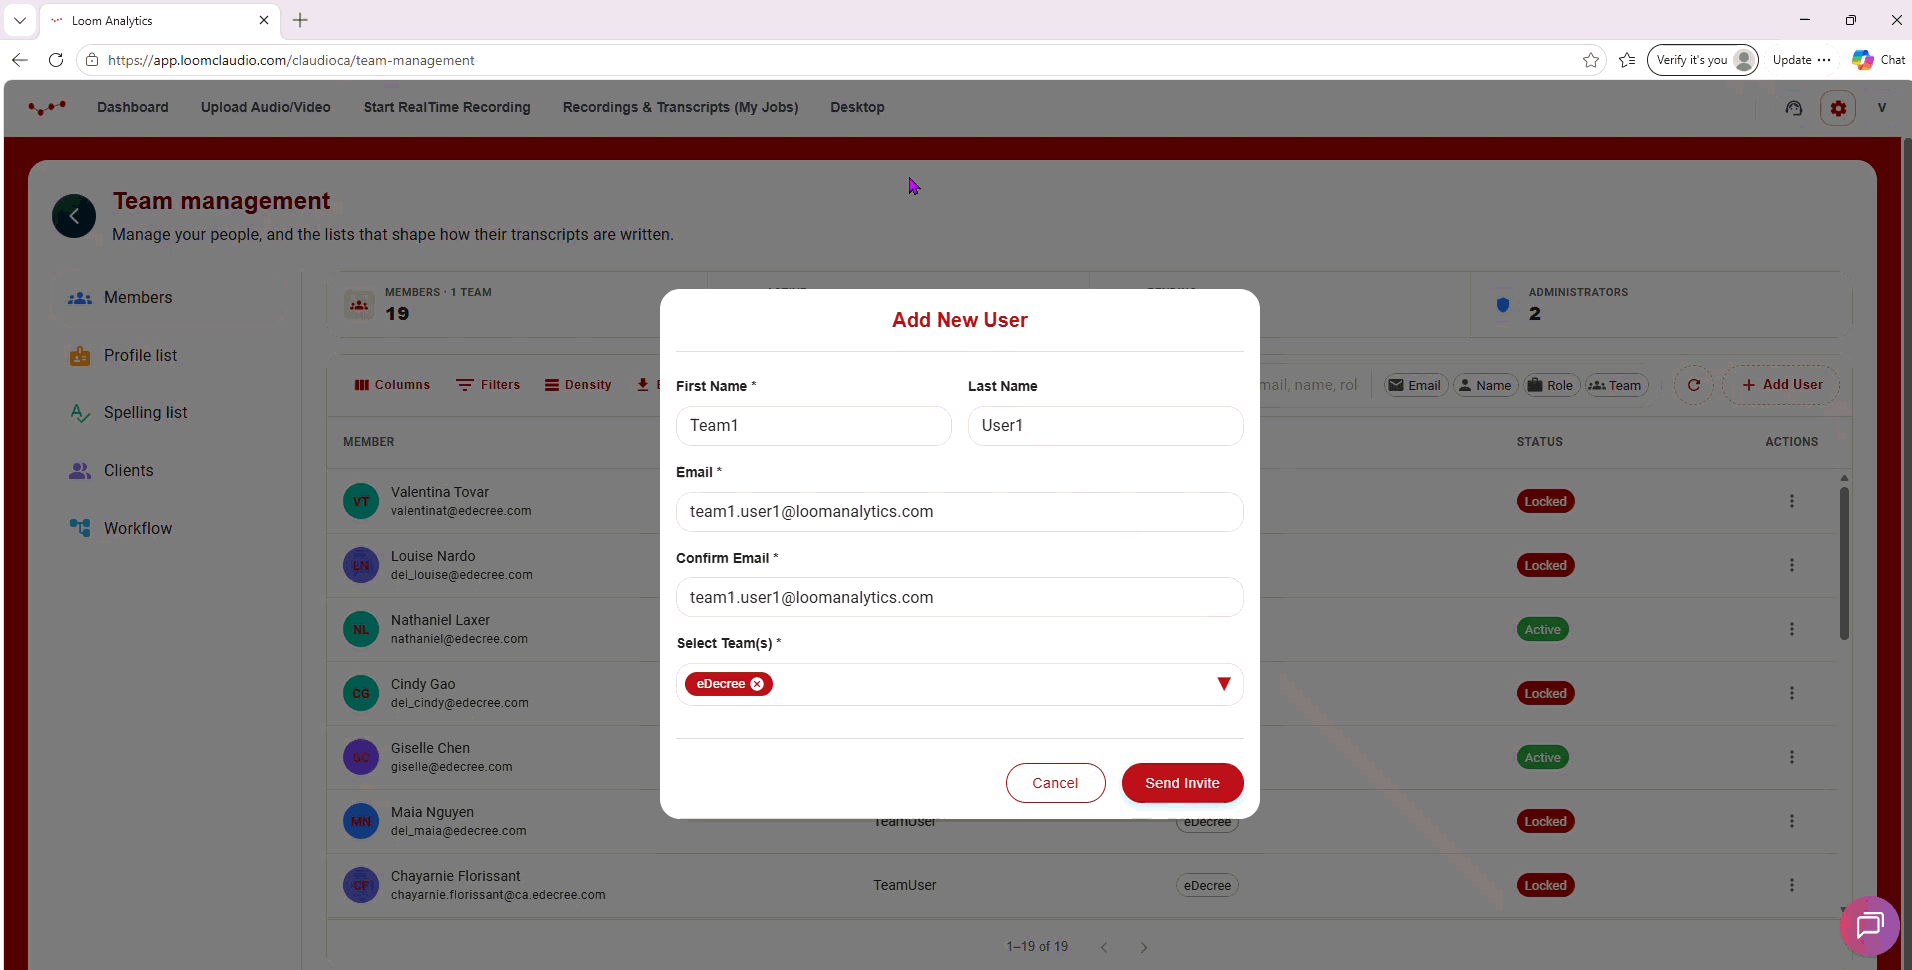
Task: Open the Spelling list sidebar item
Action: [170, 413]
